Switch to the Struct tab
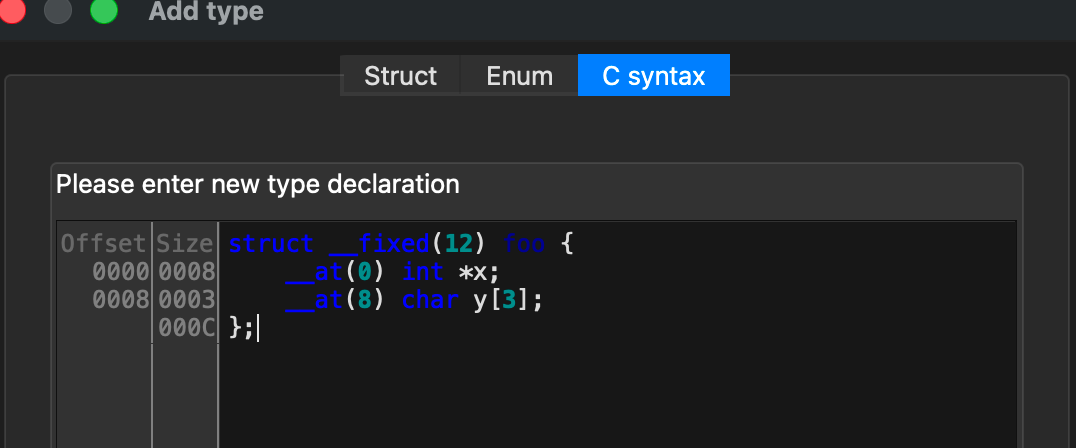The height and width of the screenshot is (448, 1076). click(400, 76)
